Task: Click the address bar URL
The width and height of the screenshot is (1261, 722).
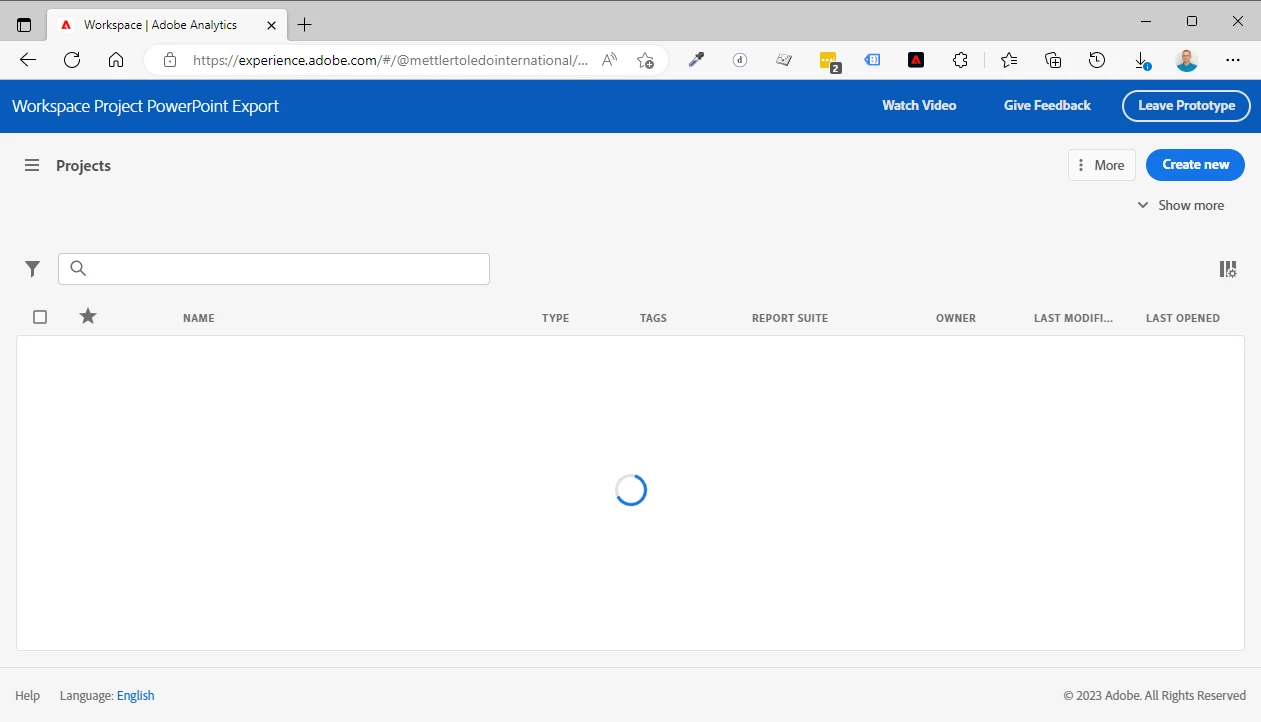Action: [390, 60]
